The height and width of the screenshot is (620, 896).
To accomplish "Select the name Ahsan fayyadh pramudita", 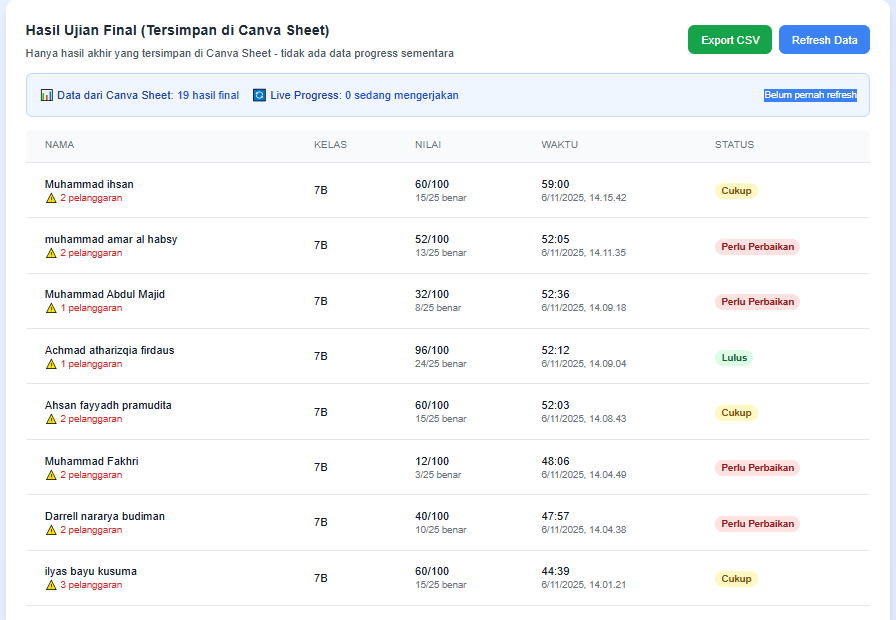I will tap(108, 405).
